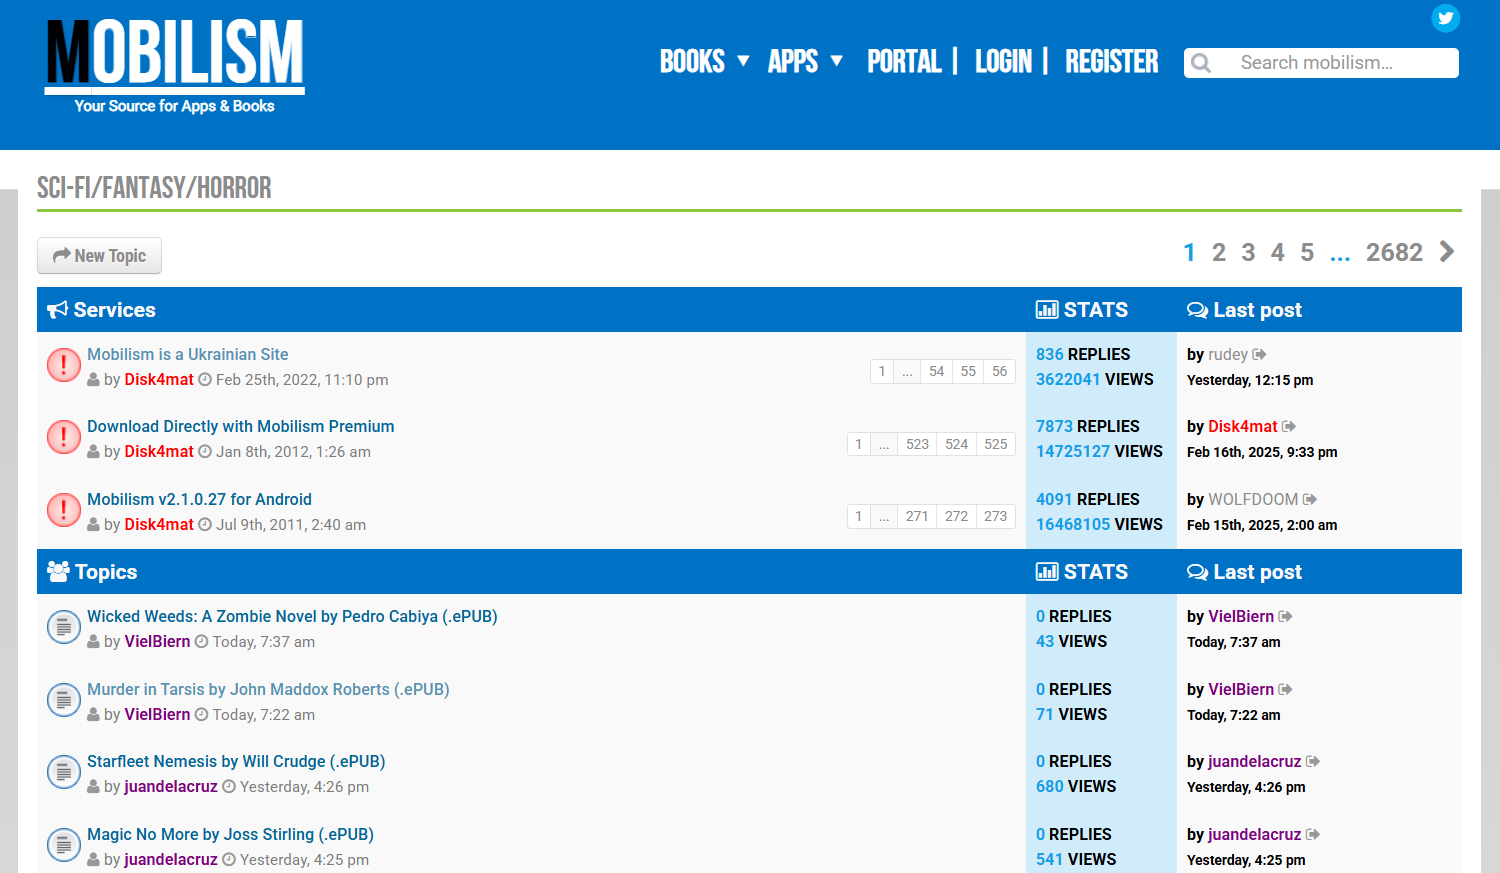Viewport: 1500px width, 873px height.
Task: Jump to page 2682 in pagination
Action: tap(1394, 252)
